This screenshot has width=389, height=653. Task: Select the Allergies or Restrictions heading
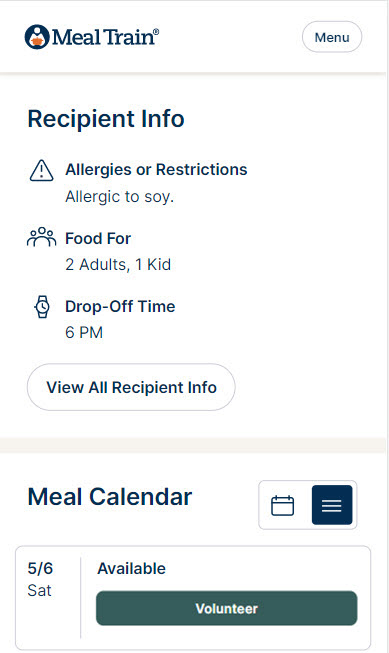[156, 169]
